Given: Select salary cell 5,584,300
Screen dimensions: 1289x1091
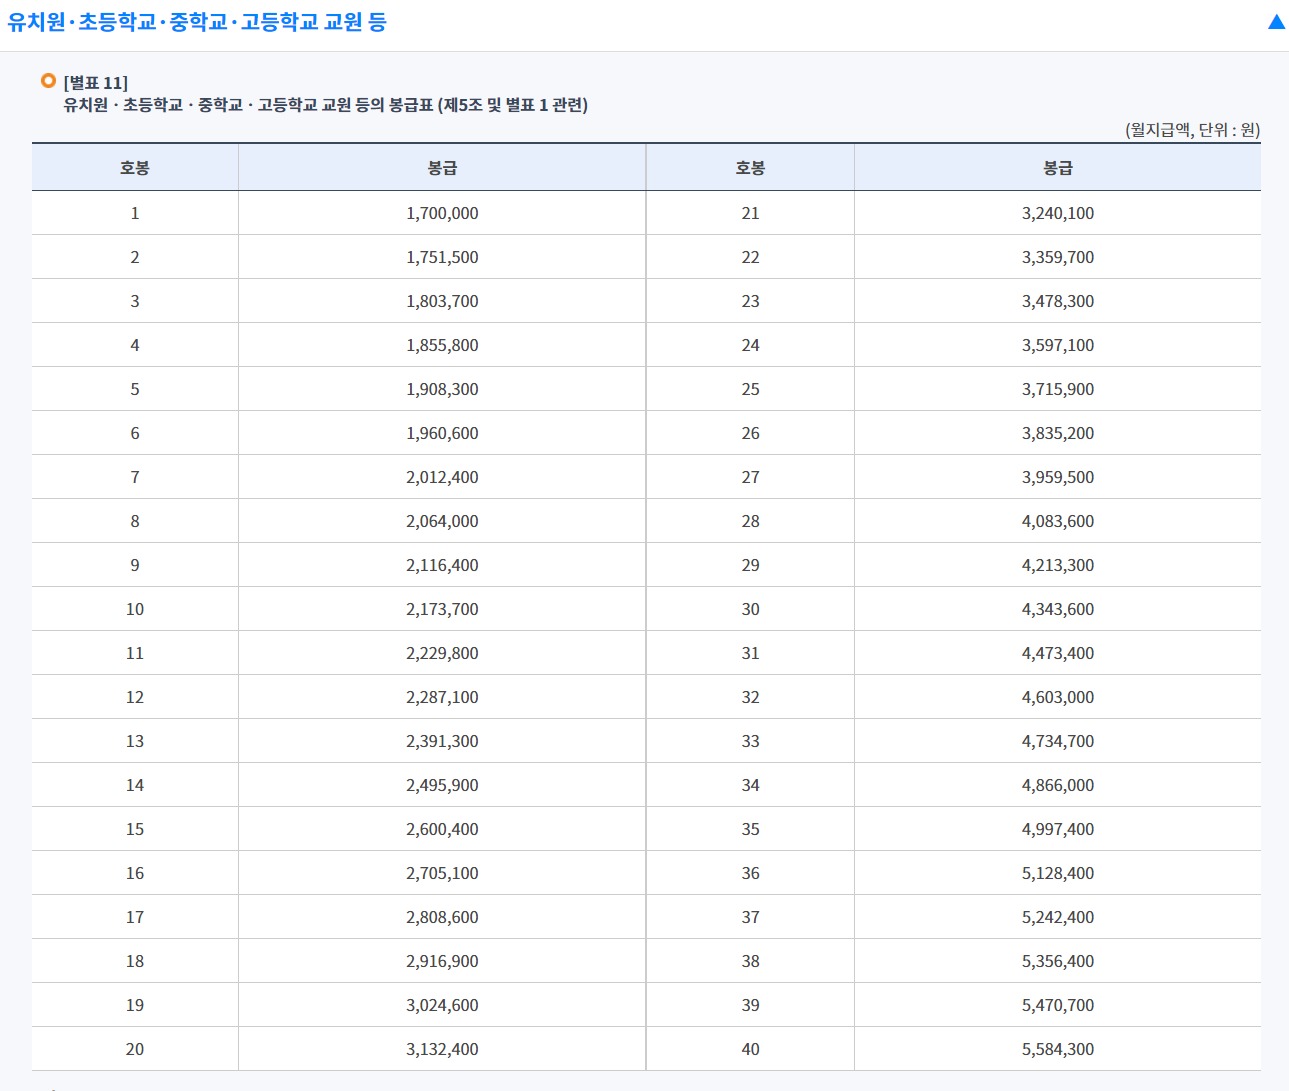Looking at the screenshot, I should coord(1058,1049).
